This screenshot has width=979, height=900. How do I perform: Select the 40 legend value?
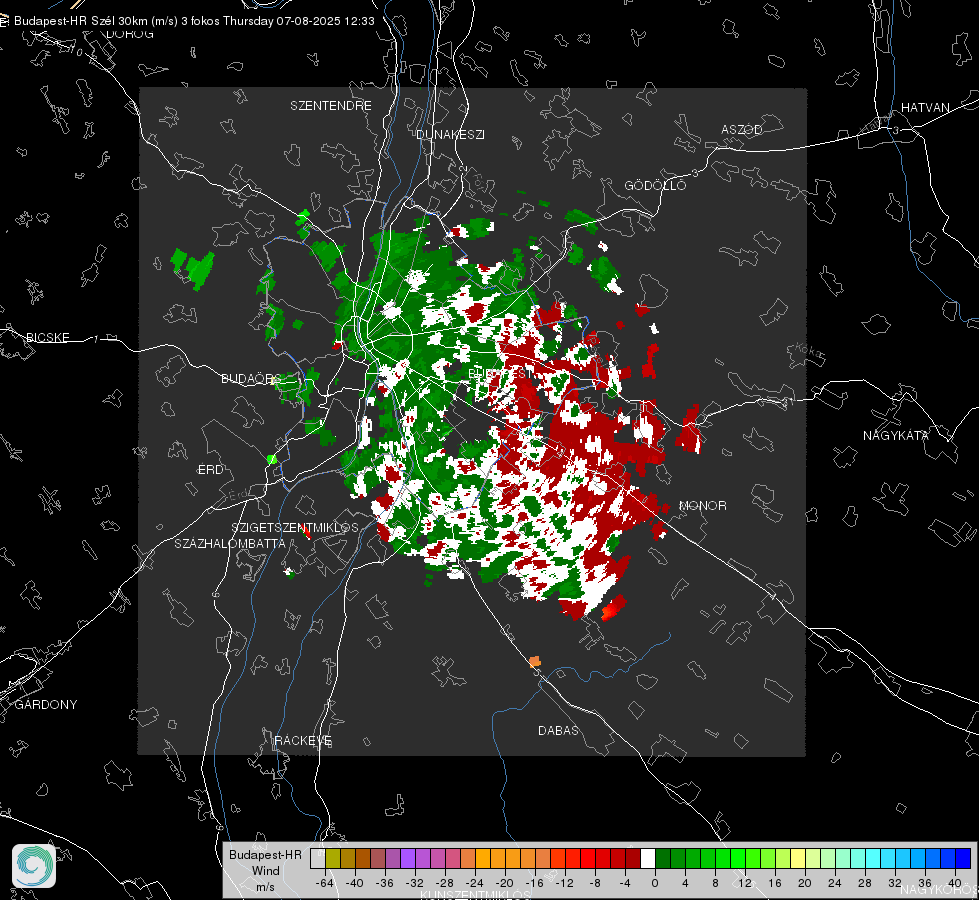pyautogui.click(x=955, y=883)
